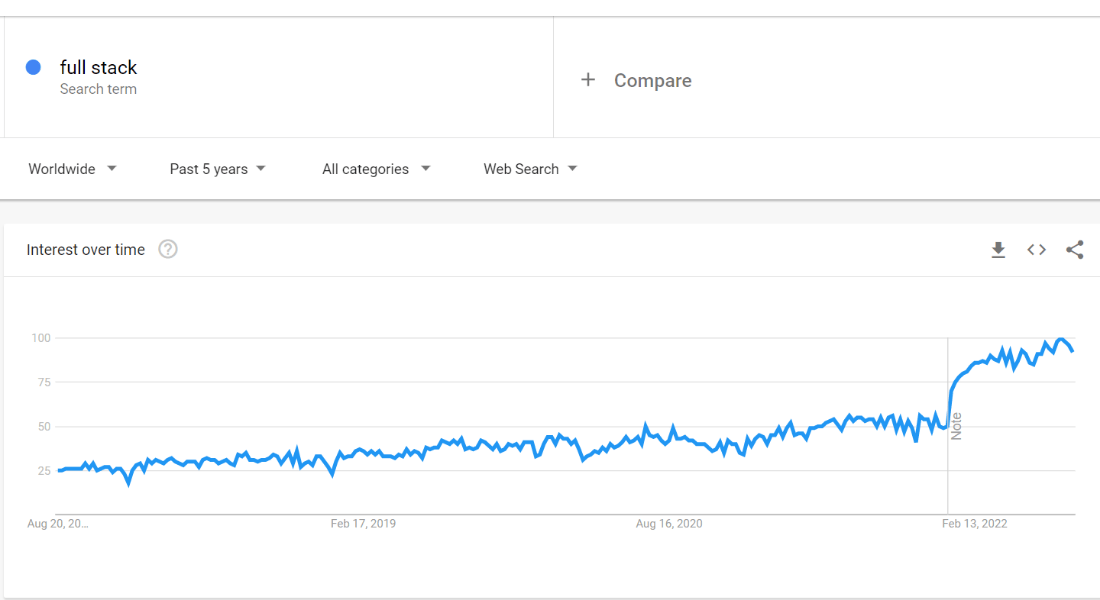Viewport: 1100px width, 600px height.
Task: Download the interest over time data
Action: pyautogui.click(x=998, y=250)
